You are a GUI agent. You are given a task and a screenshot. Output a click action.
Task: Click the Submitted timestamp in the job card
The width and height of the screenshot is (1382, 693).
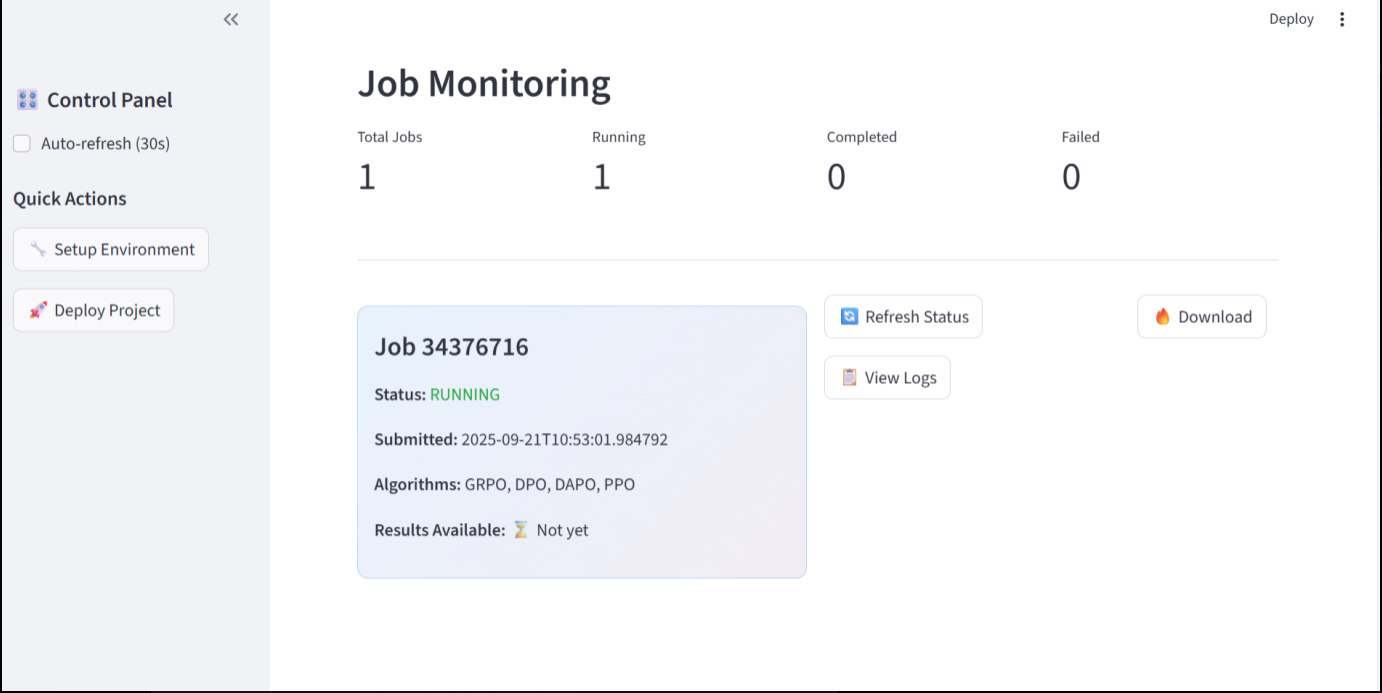point(564,440)
